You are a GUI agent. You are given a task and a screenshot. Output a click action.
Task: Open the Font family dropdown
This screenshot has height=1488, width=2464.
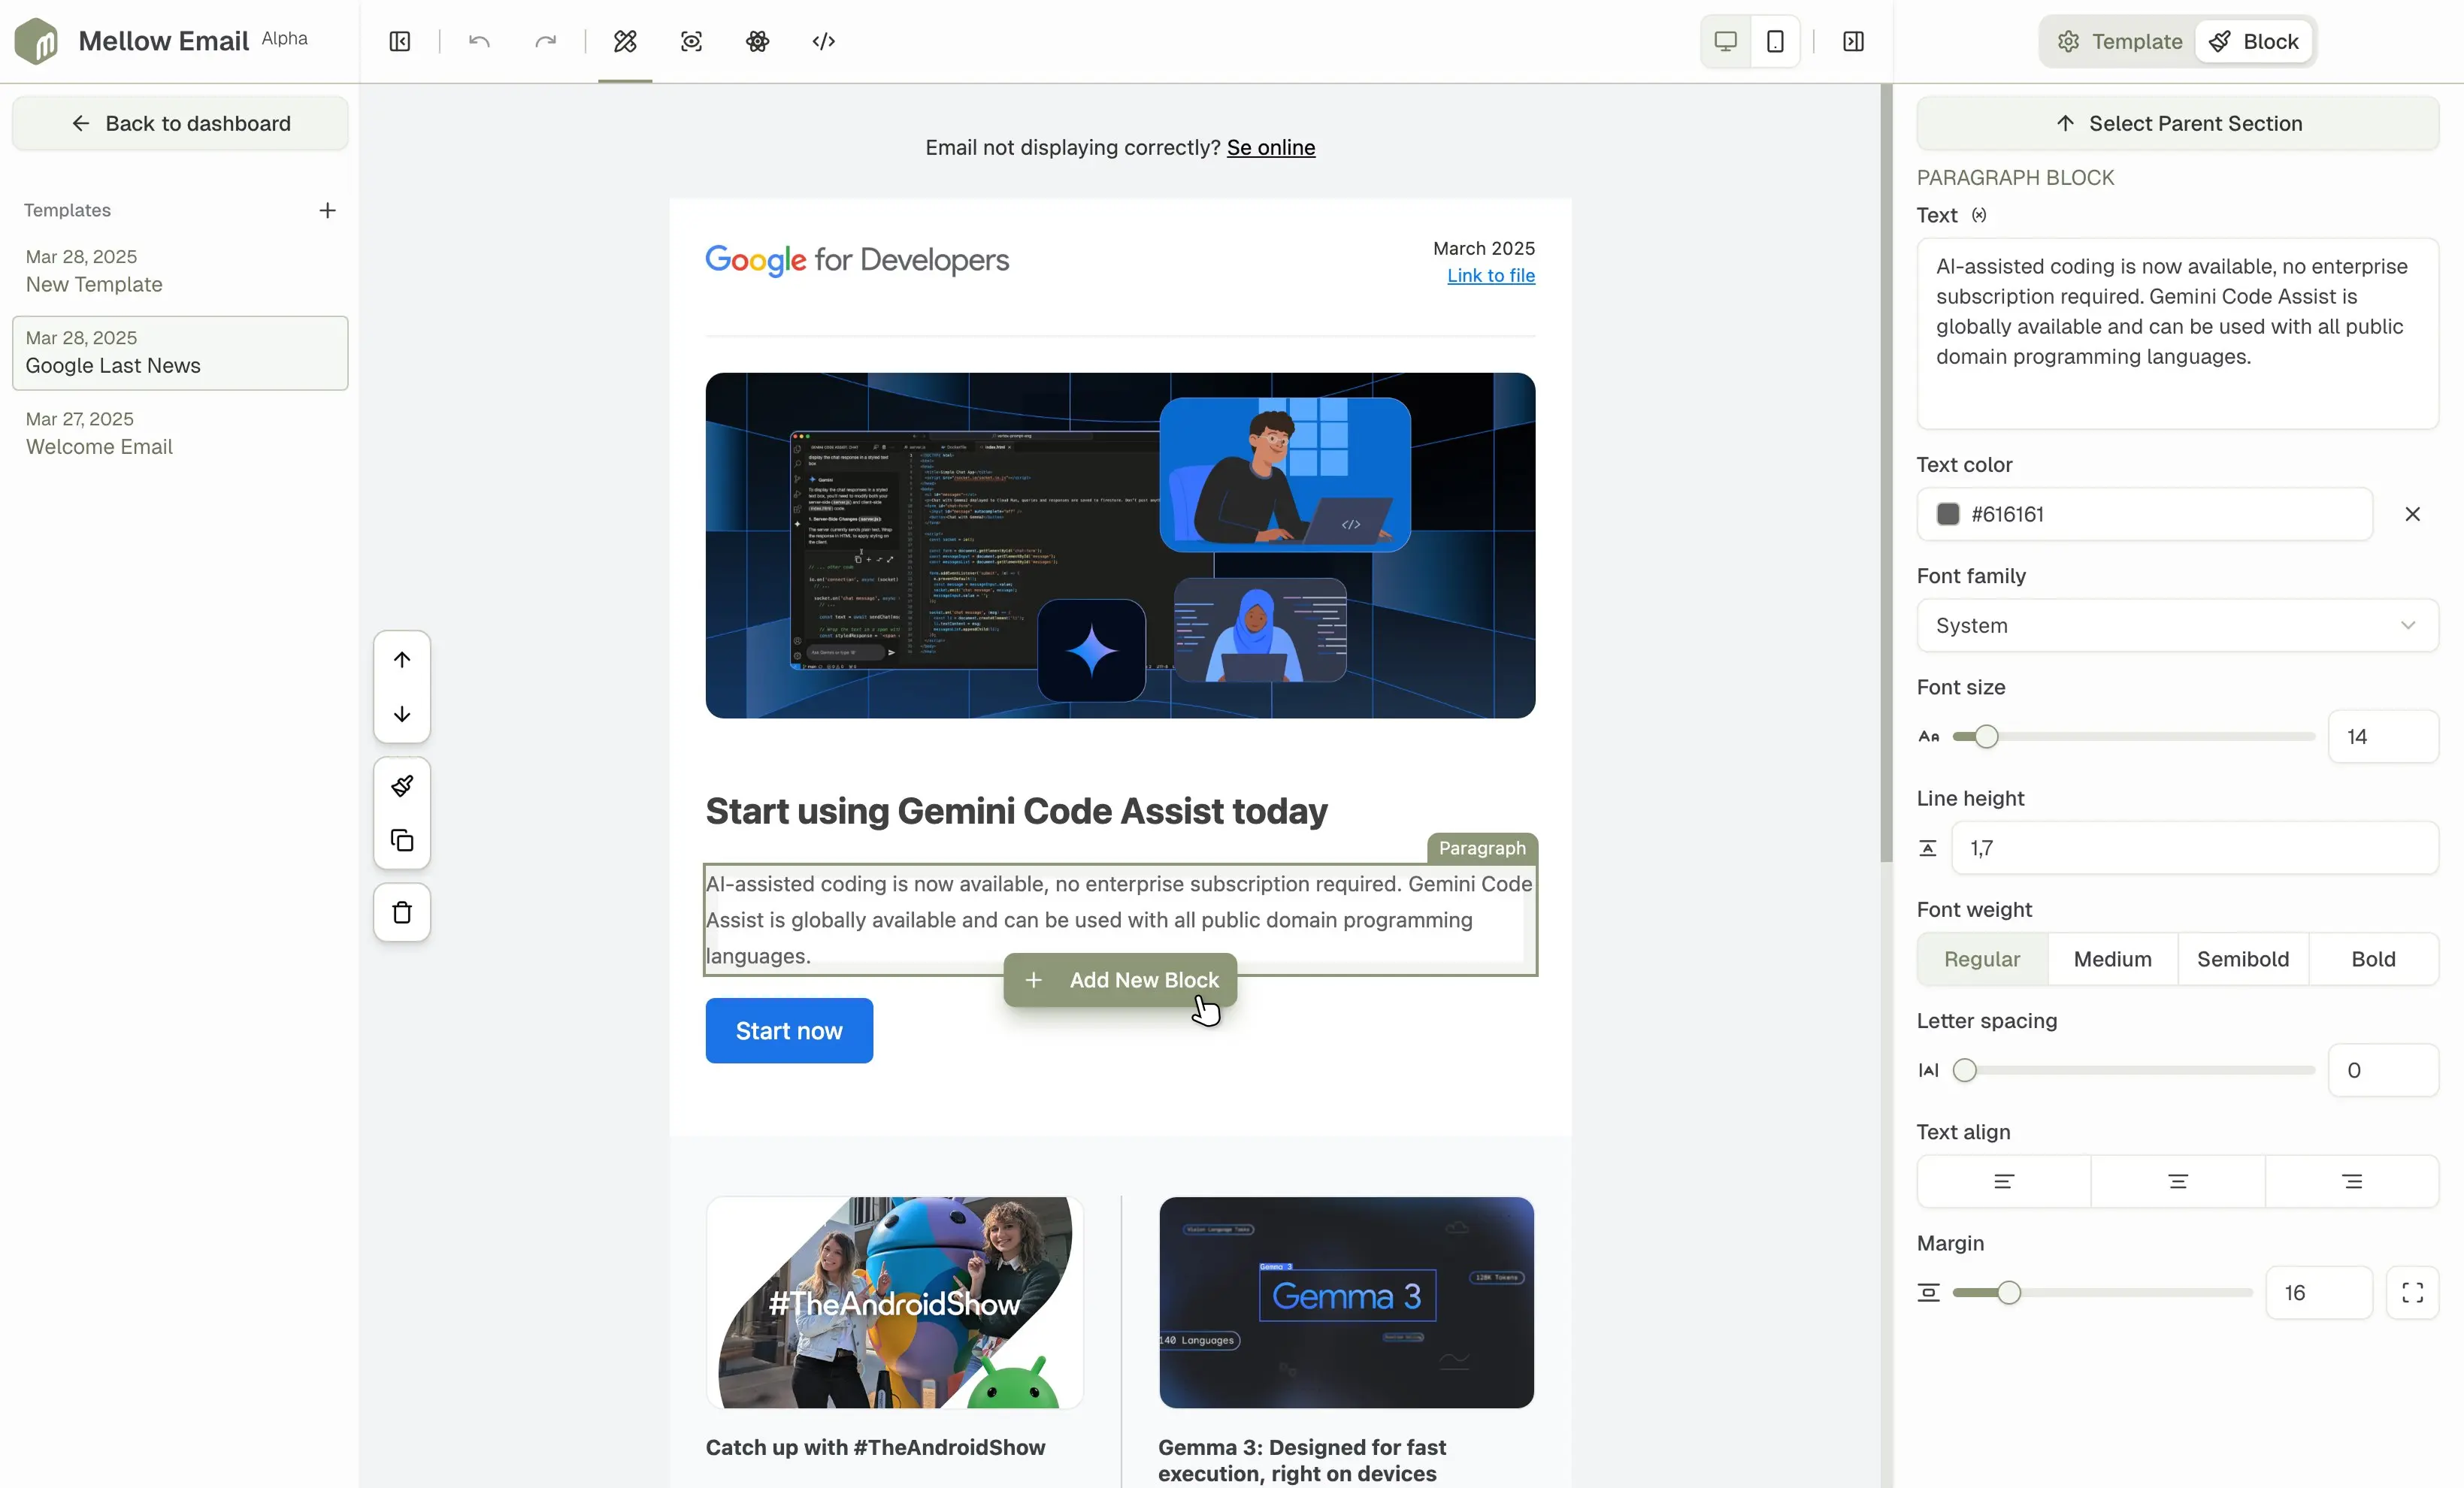[x=2176, y=625]
